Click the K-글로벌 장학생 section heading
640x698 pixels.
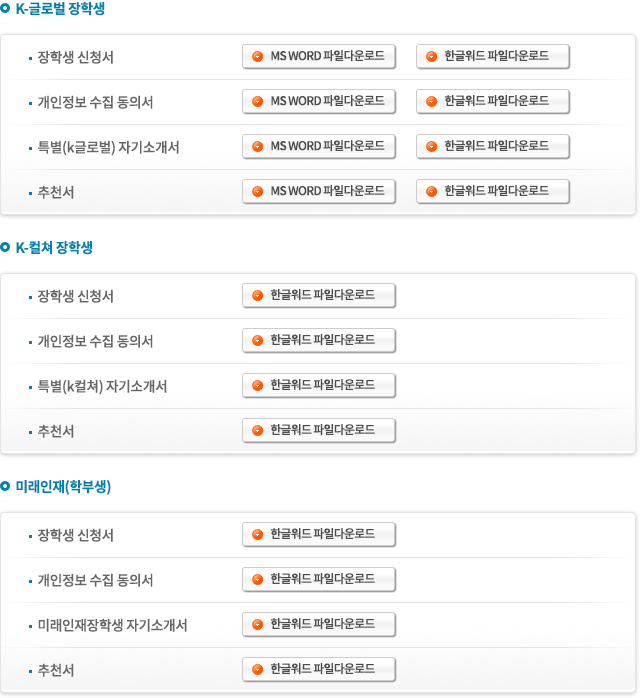(60, 8)
